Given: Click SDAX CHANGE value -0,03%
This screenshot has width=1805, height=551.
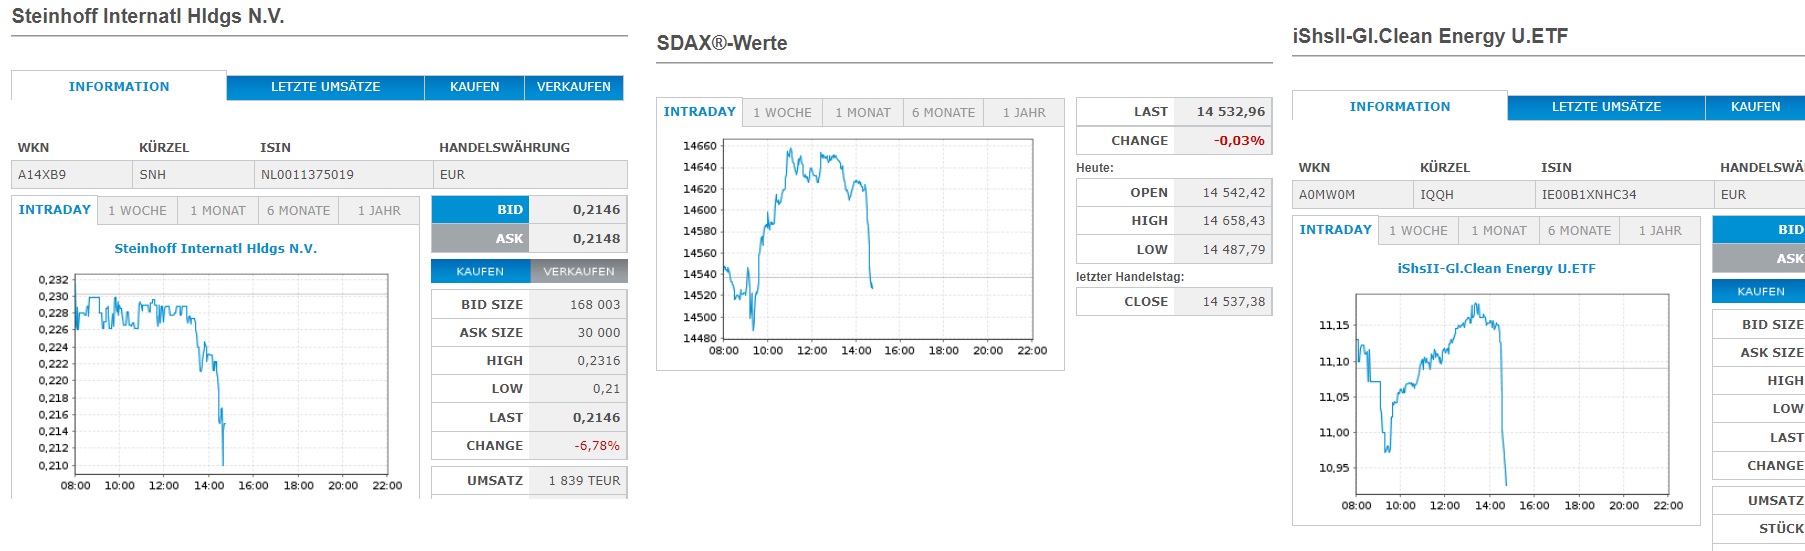Looking at the screenshot, I should click(x=1239, y=140).
